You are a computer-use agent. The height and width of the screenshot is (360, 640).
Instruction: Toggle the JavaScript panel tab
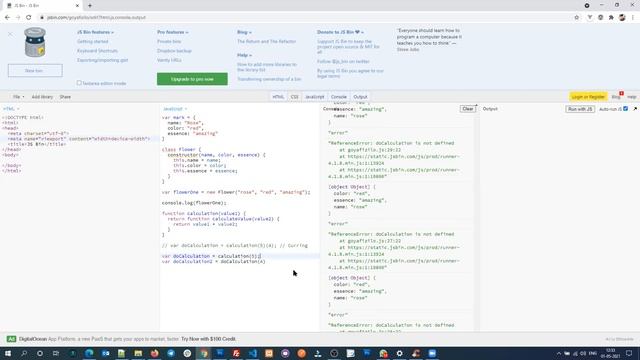point(315,97)
